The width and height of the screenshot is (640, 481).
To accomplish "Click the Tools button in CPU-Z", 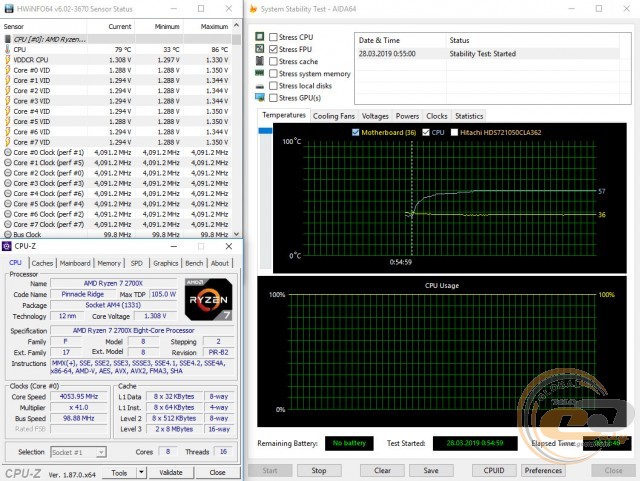I will pyautogui.click(x=119, y=472).
